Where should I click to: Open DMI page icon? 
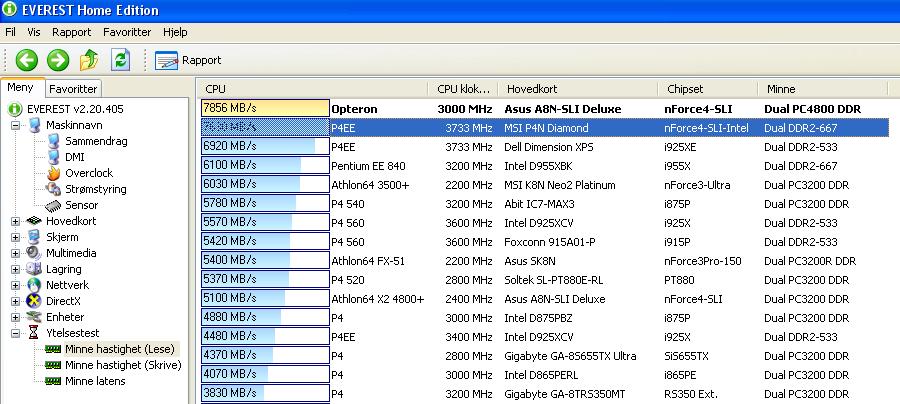point(53,157)
